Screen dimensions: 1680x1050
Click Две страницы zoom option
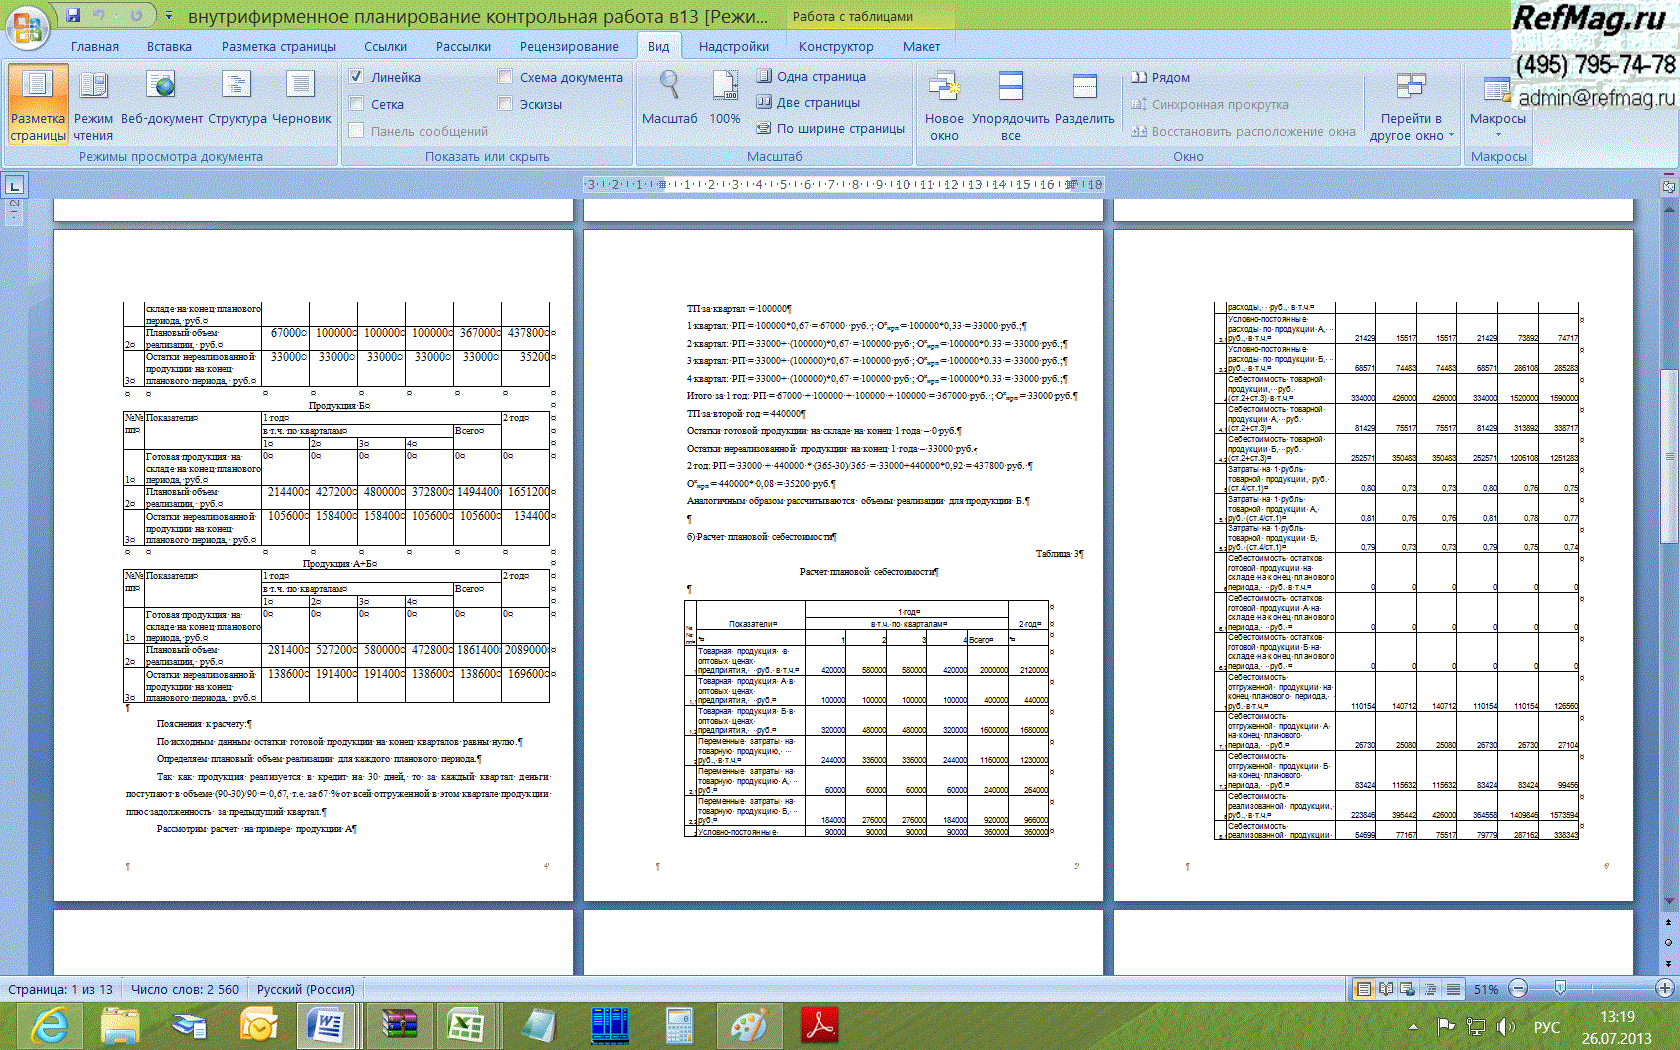[808, 102]
